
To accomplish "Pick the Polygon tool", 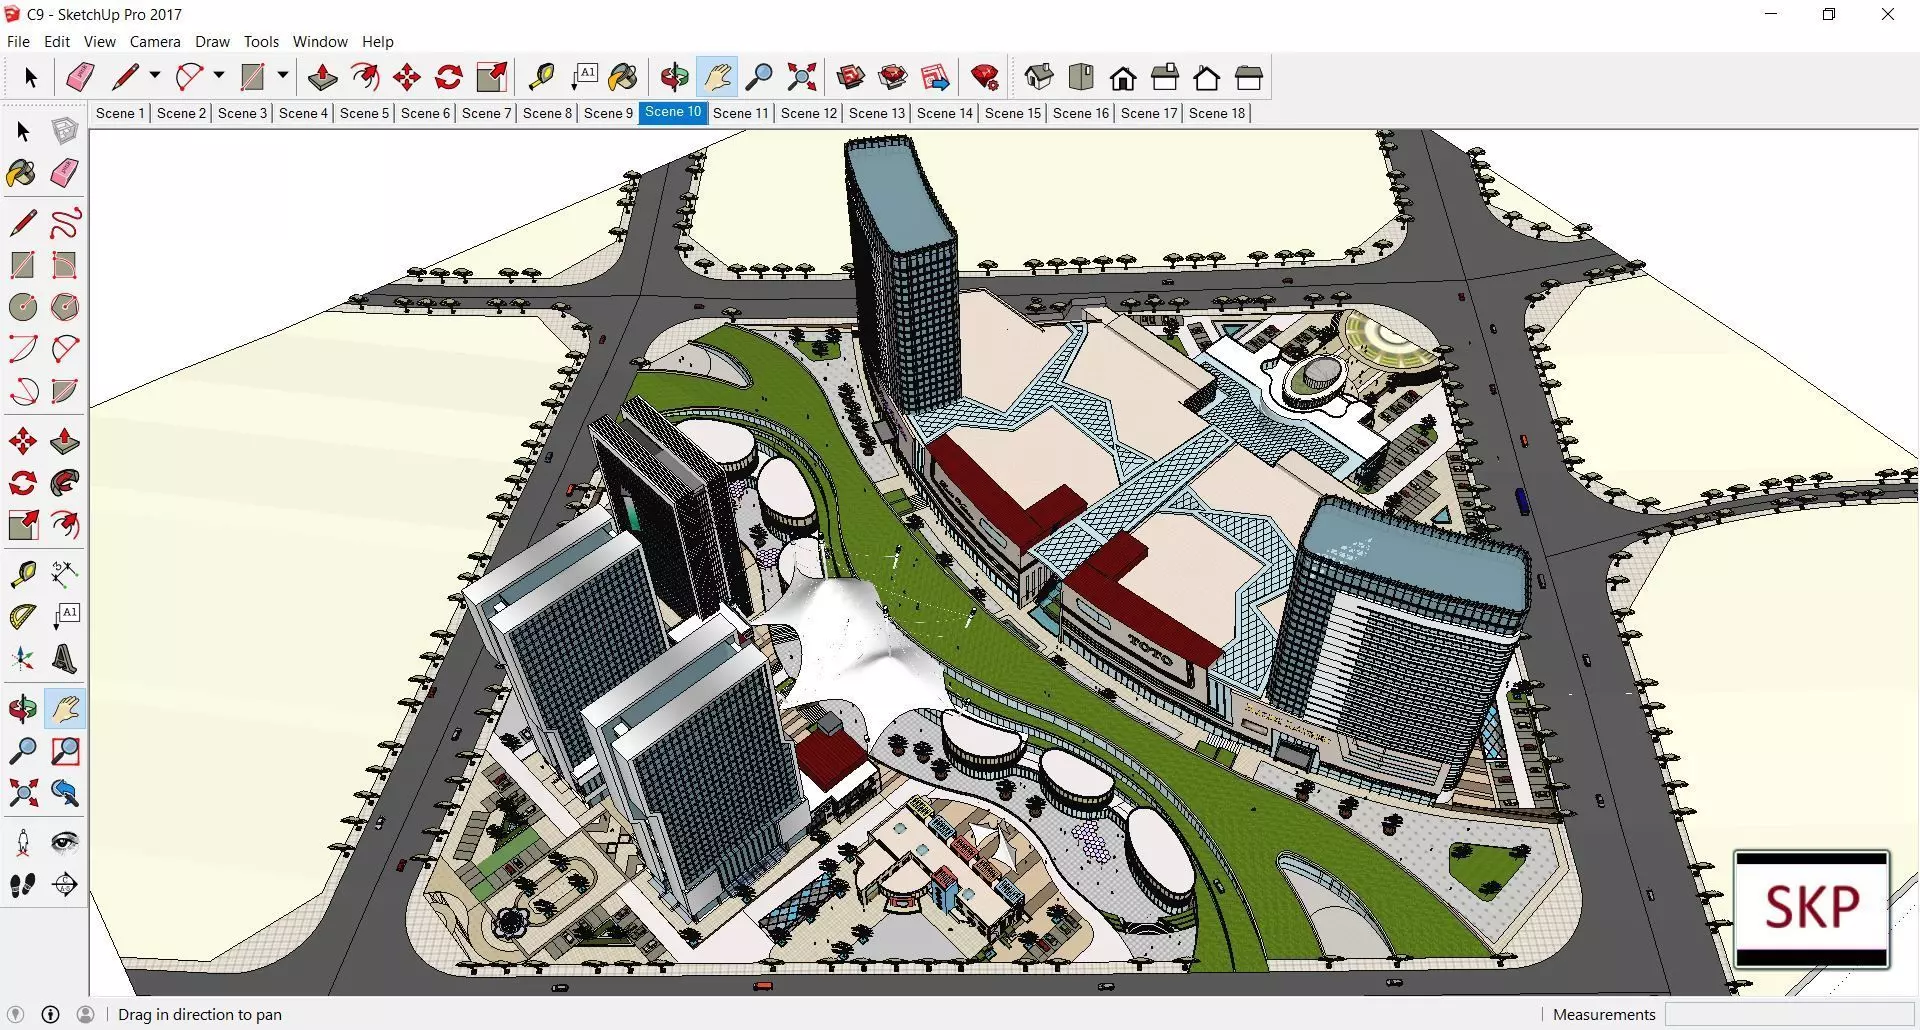I will tap(65, 307).
